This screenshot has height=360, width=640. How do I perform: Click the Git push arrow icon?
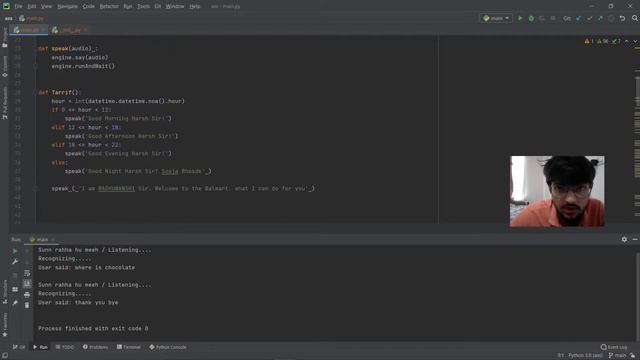click(x=600, y=18)
